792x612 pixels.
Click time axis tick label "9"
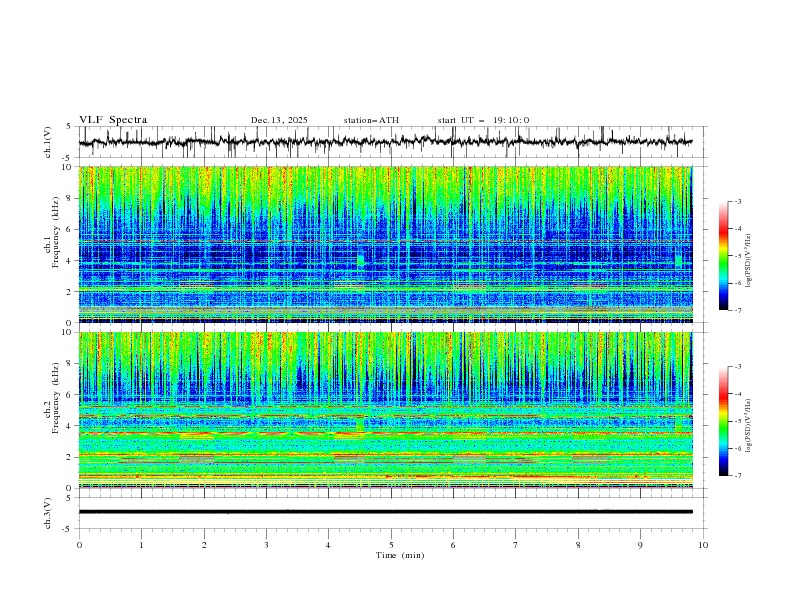click(640, 545)
